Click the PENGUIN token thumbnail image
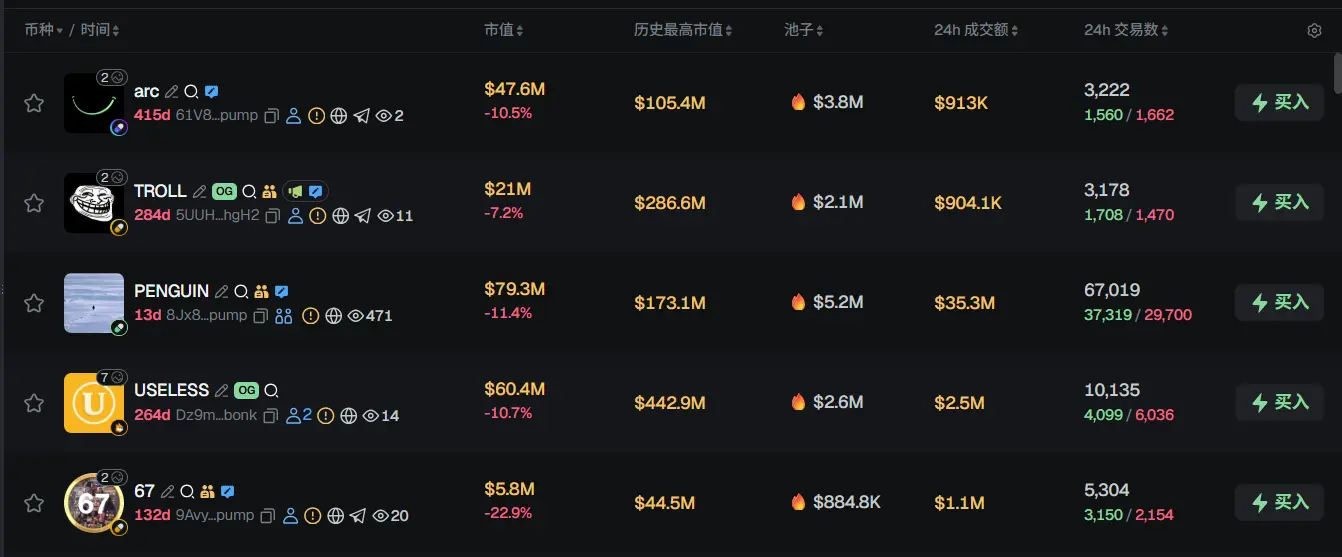Screen dimensions: 1342x557 pyautogui.click(x=94, y=303)
